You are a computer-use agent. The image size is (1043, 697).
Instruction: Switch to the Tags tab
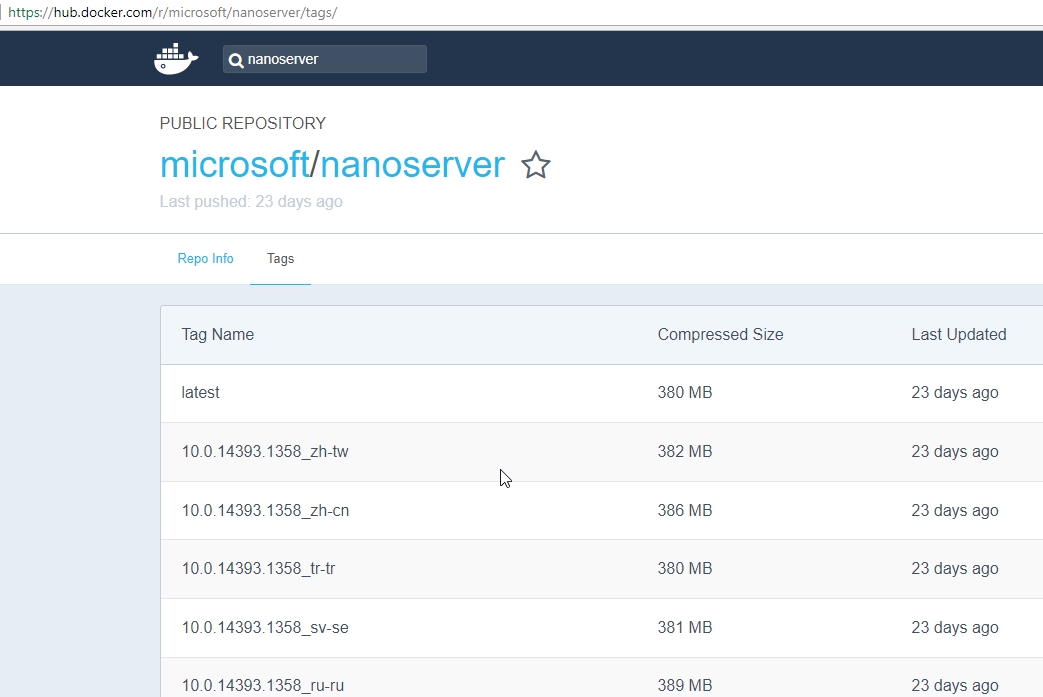click(280, 258)
